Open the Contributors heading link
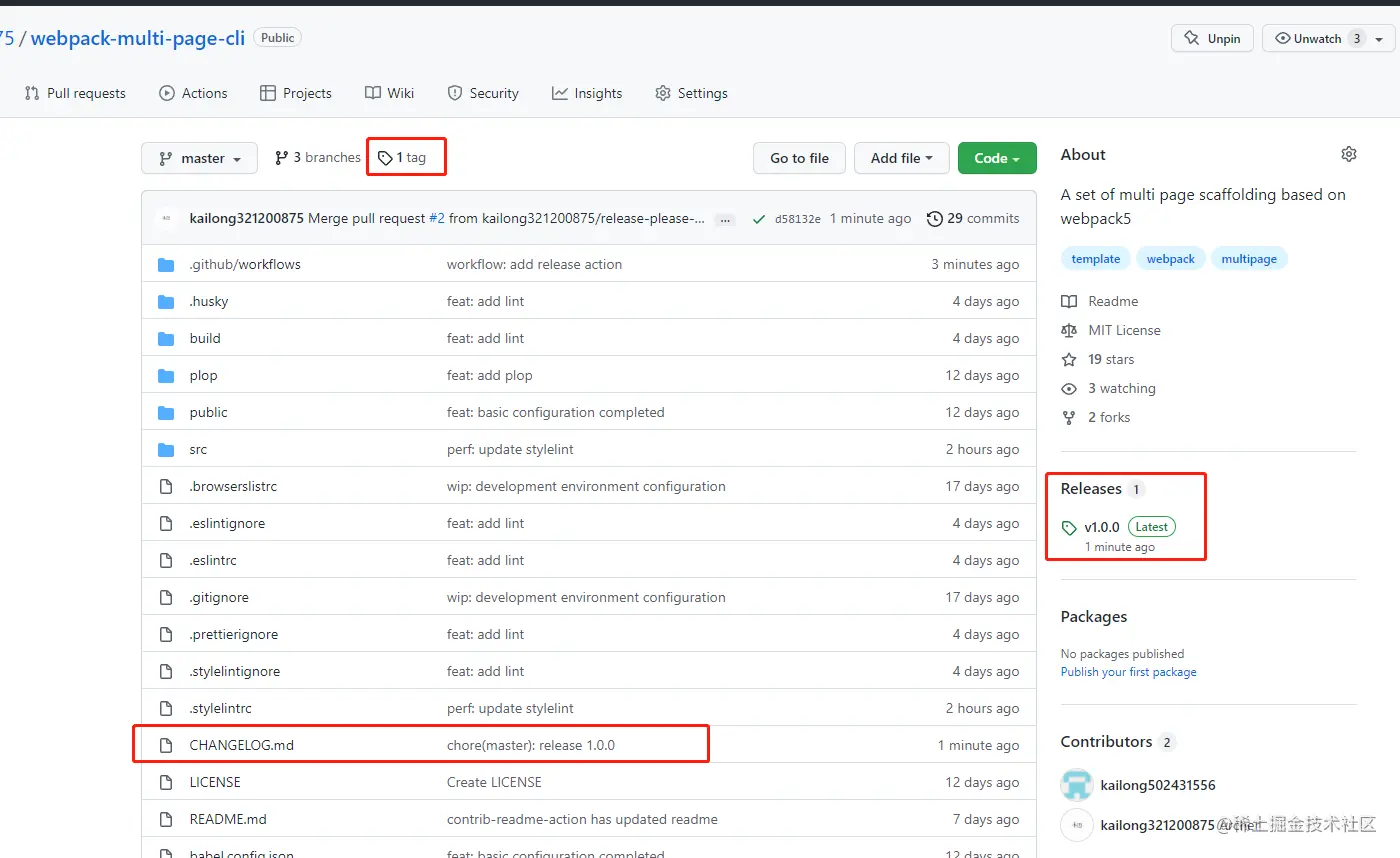Image resolution: width=1400 pixels, height=858 pixels. click(1118, 741)
